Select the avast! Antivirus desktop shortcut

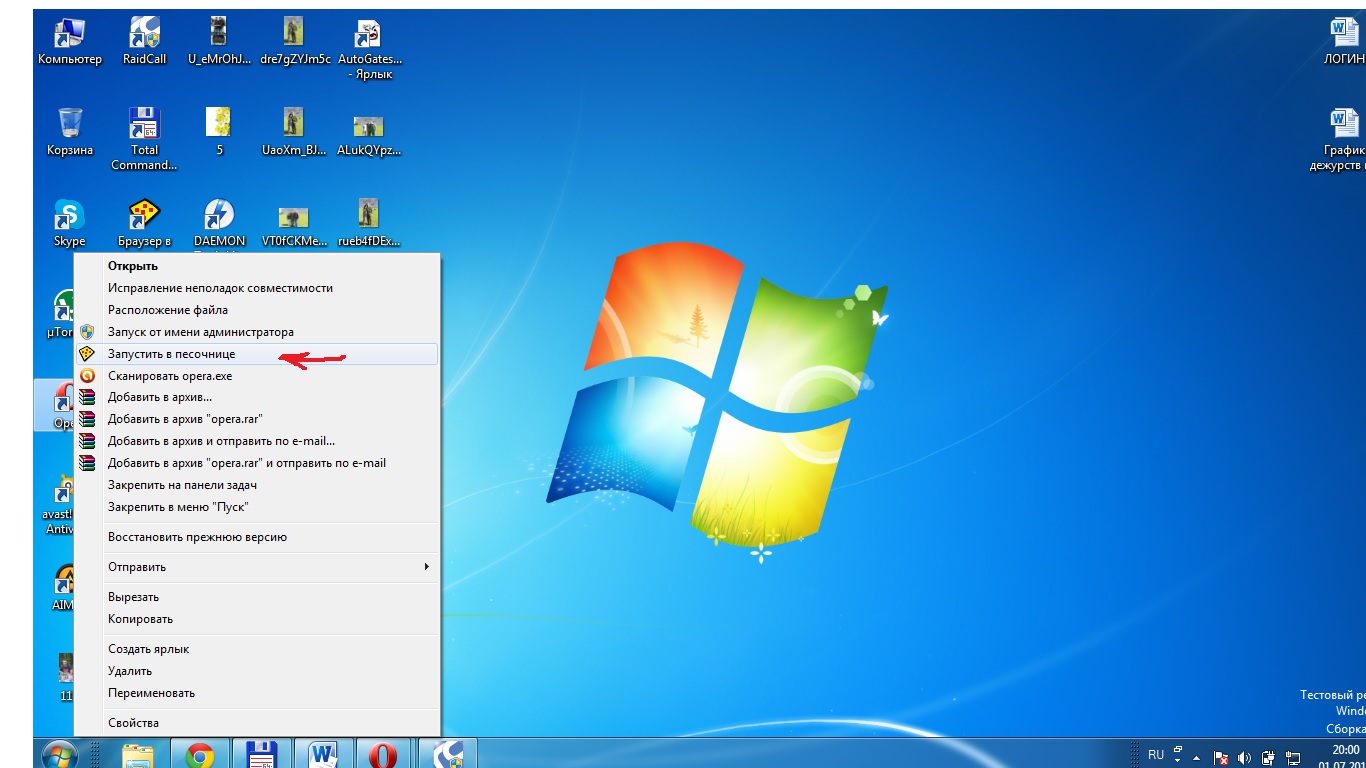tap(60, 506)
